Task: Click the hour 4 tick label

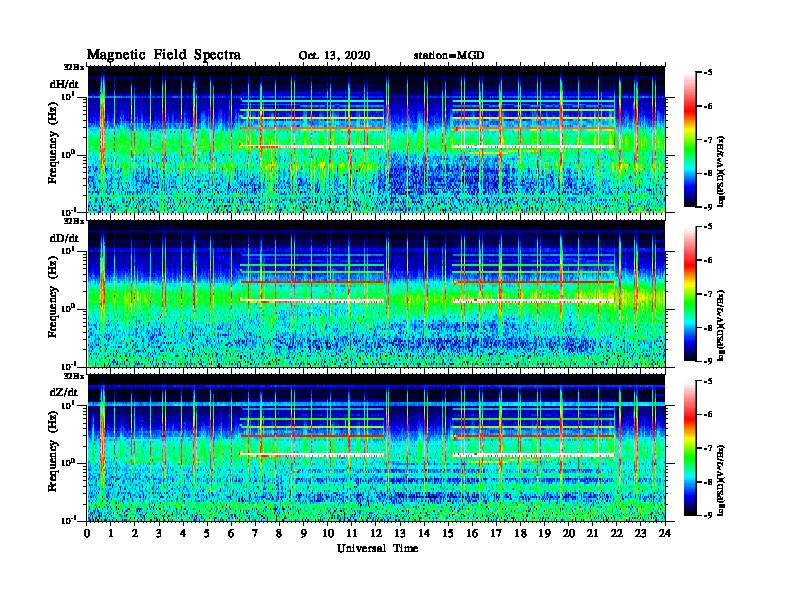Action: (183, 533)
